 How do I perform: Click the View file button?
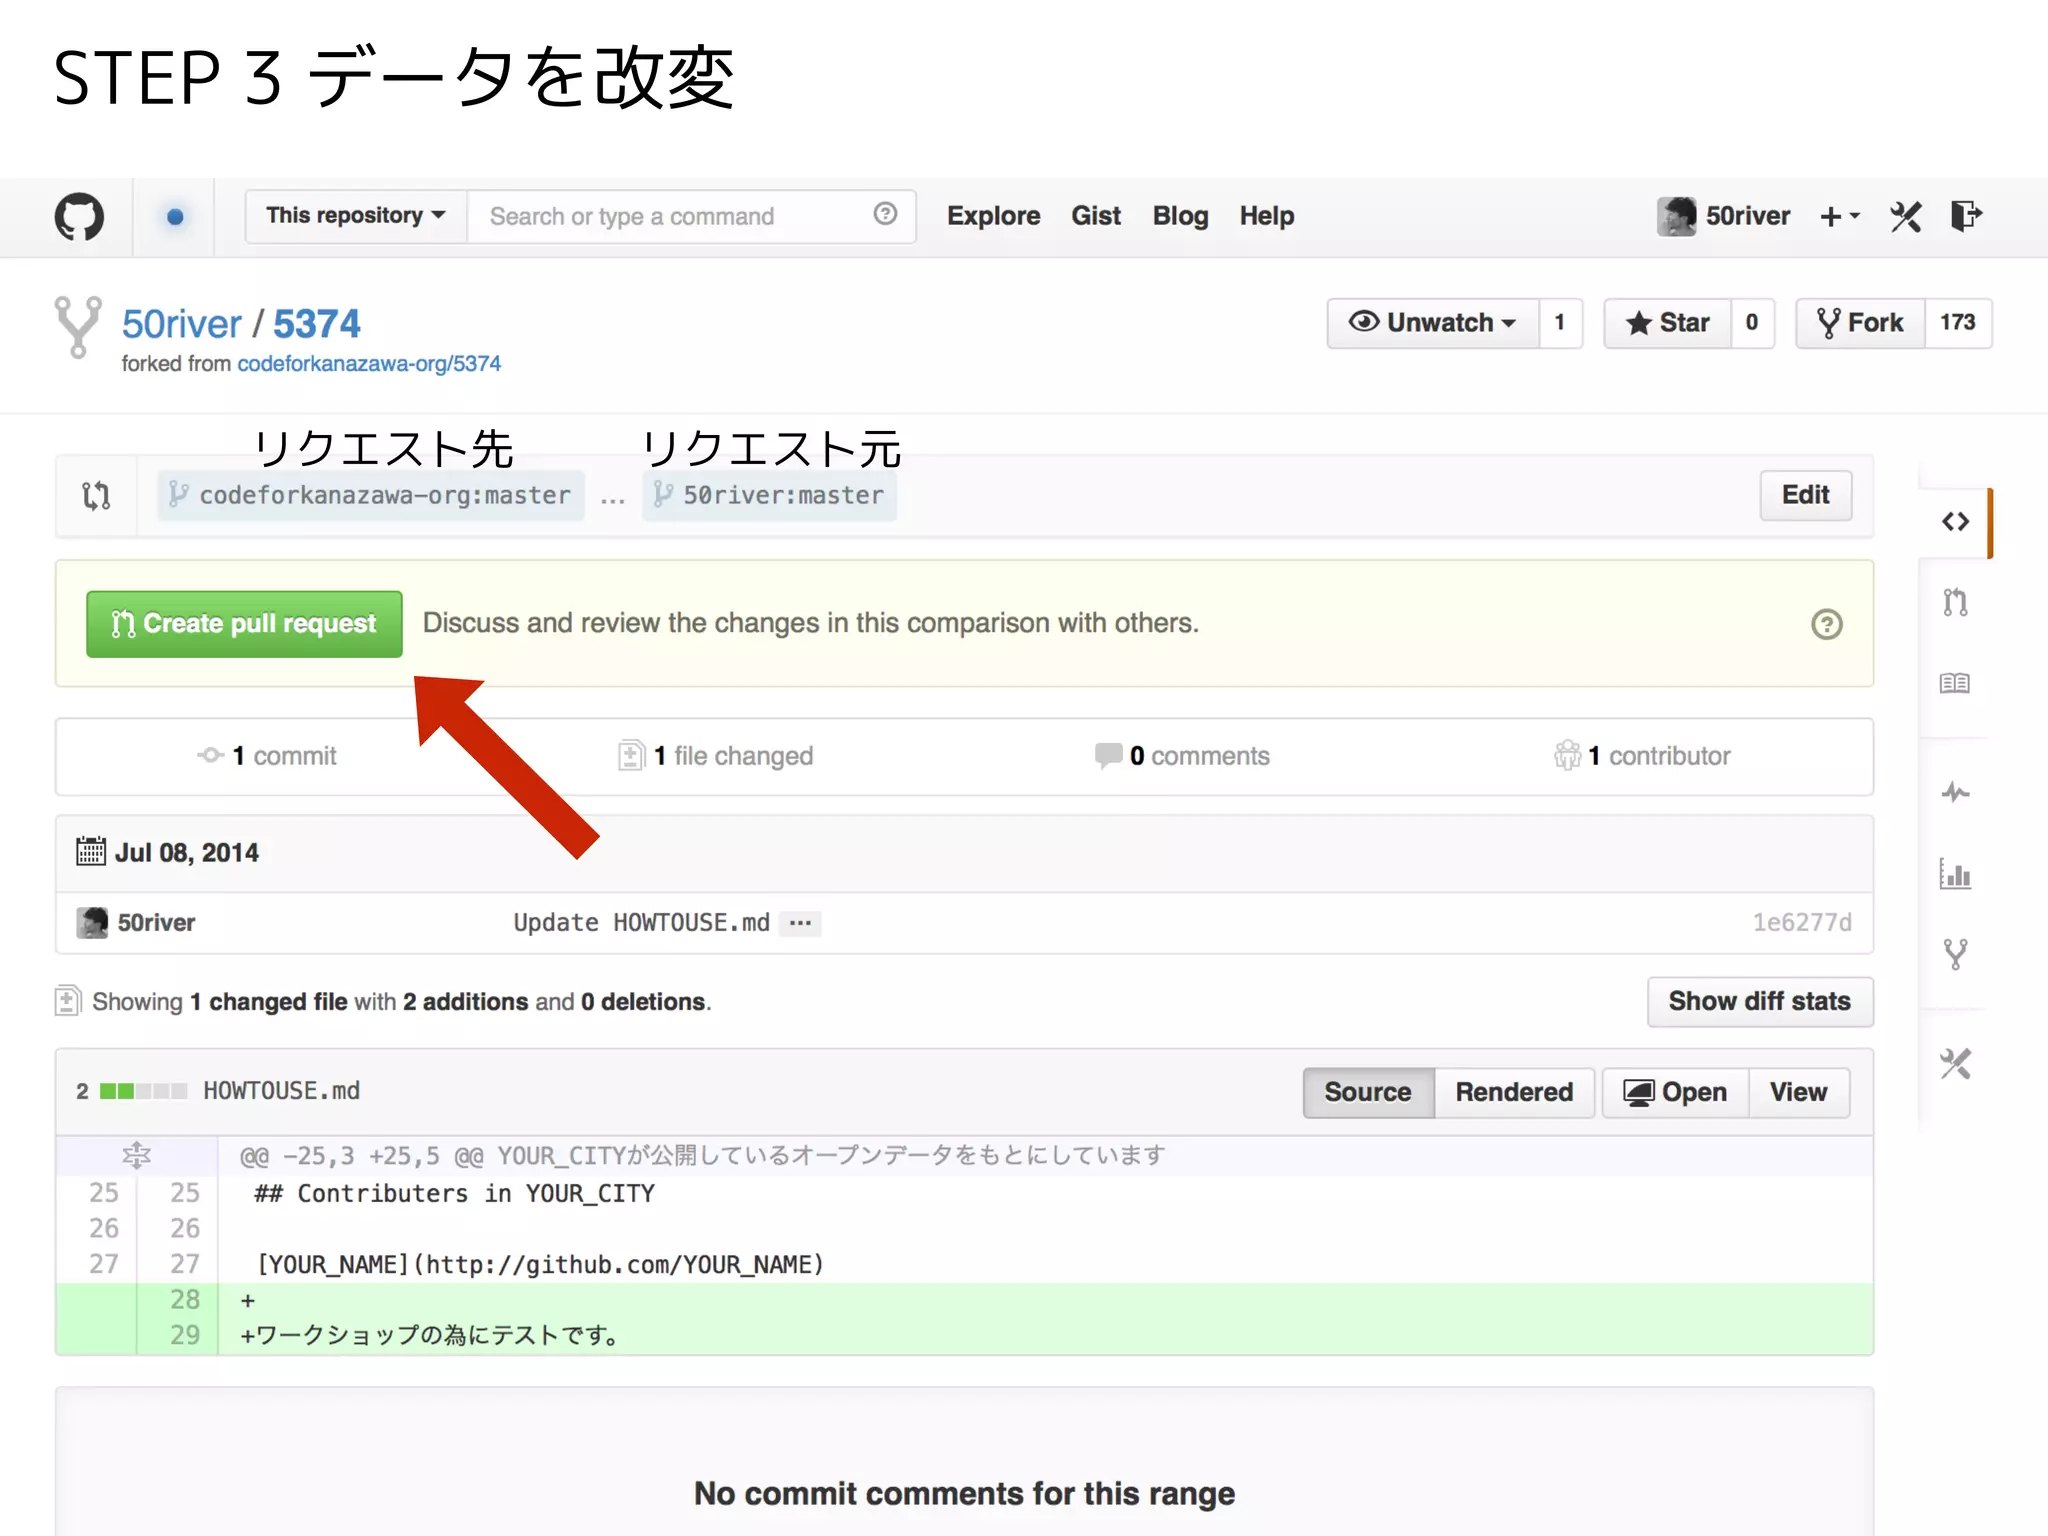pyautogui.click(x=1798, y=1093)
